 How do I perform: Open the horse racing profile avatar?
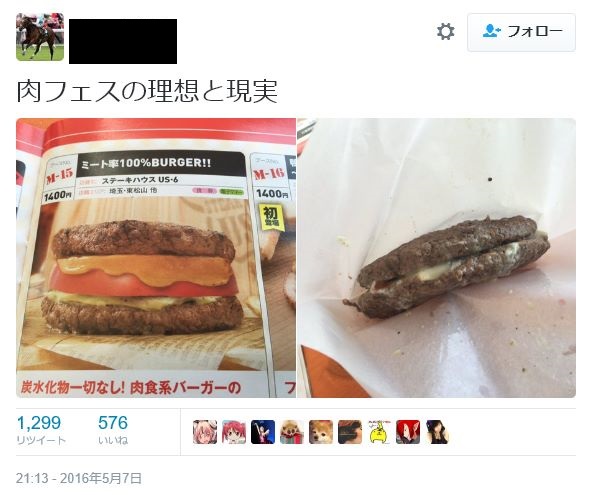(x=40, y=37)
